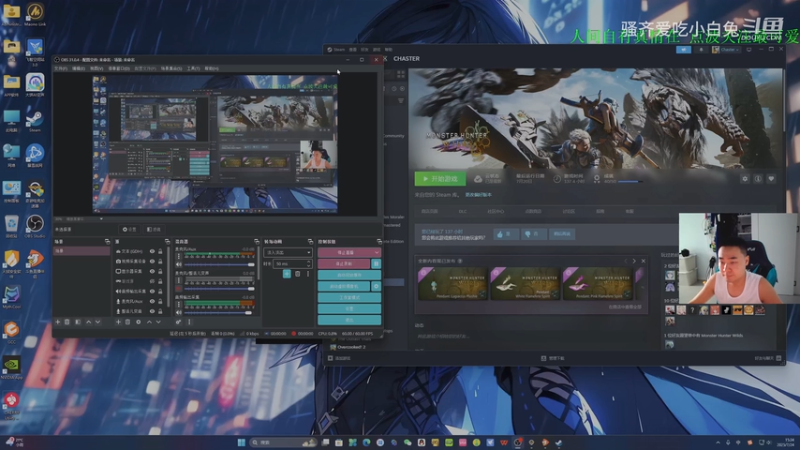800x450 pixels.
Task: Show the hidden gamepad source eye icon
Action: click(x=152, y=281)
